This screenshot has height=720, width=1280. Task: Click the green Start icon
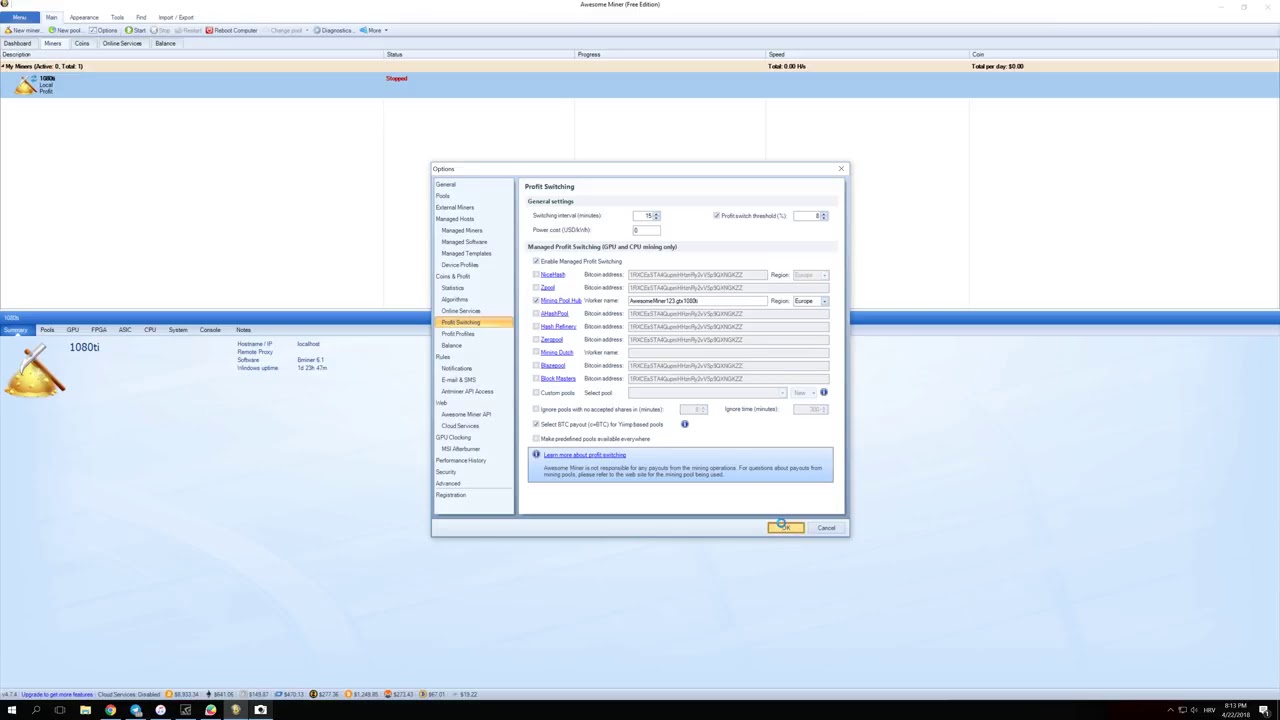[128, 30]
